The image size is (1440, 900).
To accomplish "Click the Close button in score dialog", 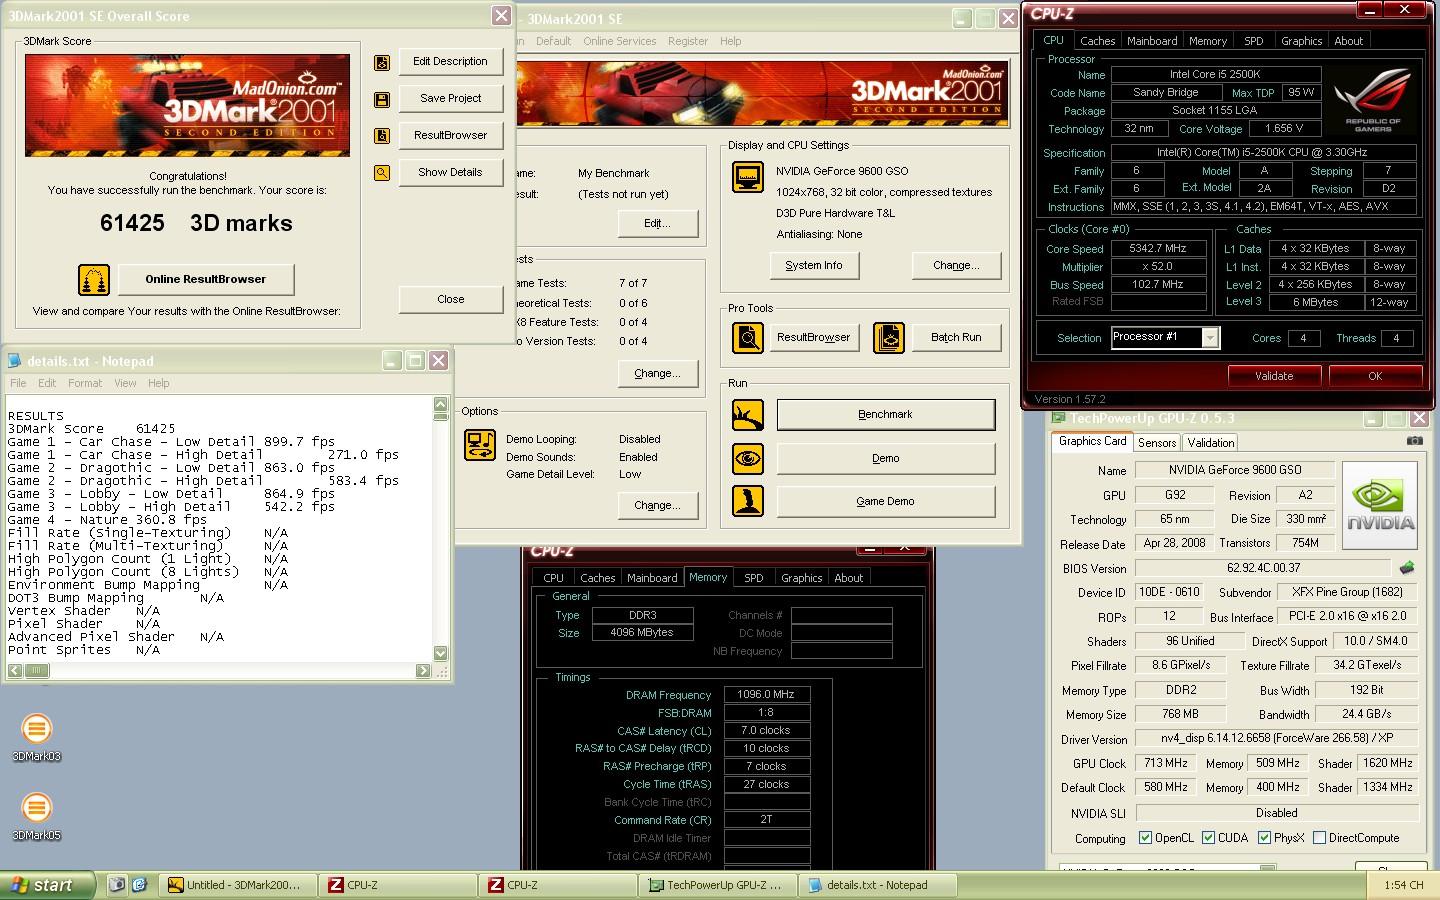I will [x=450, y=299].
